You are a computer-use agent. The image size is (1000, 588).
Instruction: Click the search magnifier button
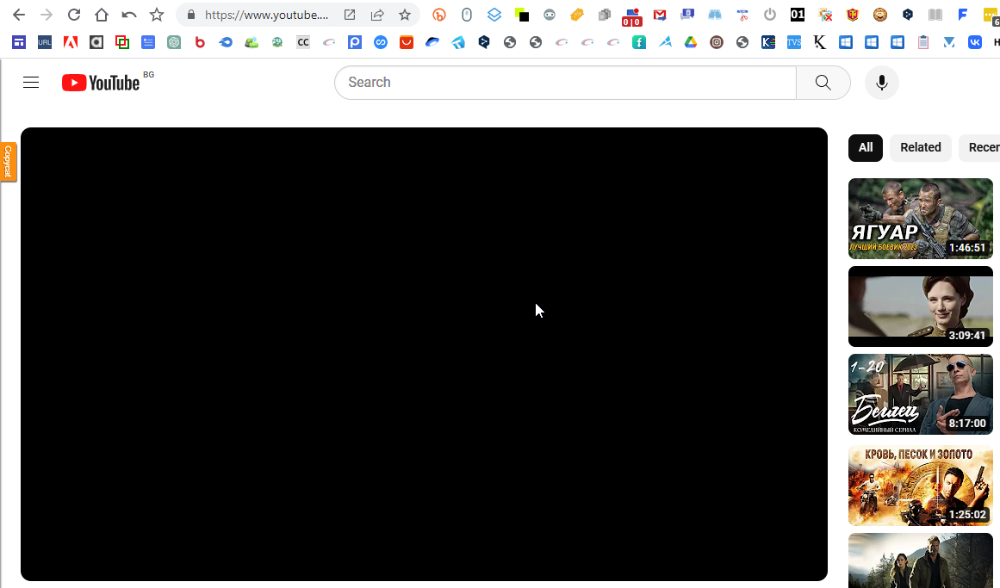(x=823, y=82)
